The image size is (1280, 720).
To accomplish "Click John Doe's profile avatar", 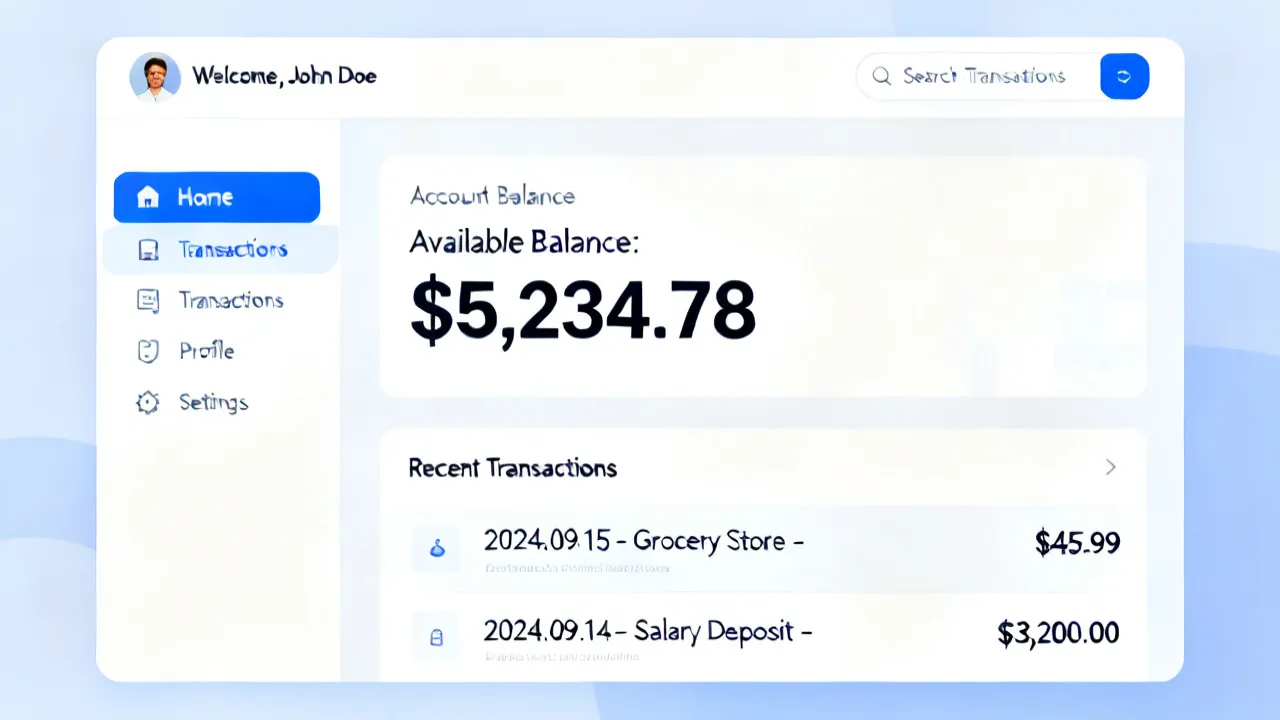I will (x=155, y=77).
